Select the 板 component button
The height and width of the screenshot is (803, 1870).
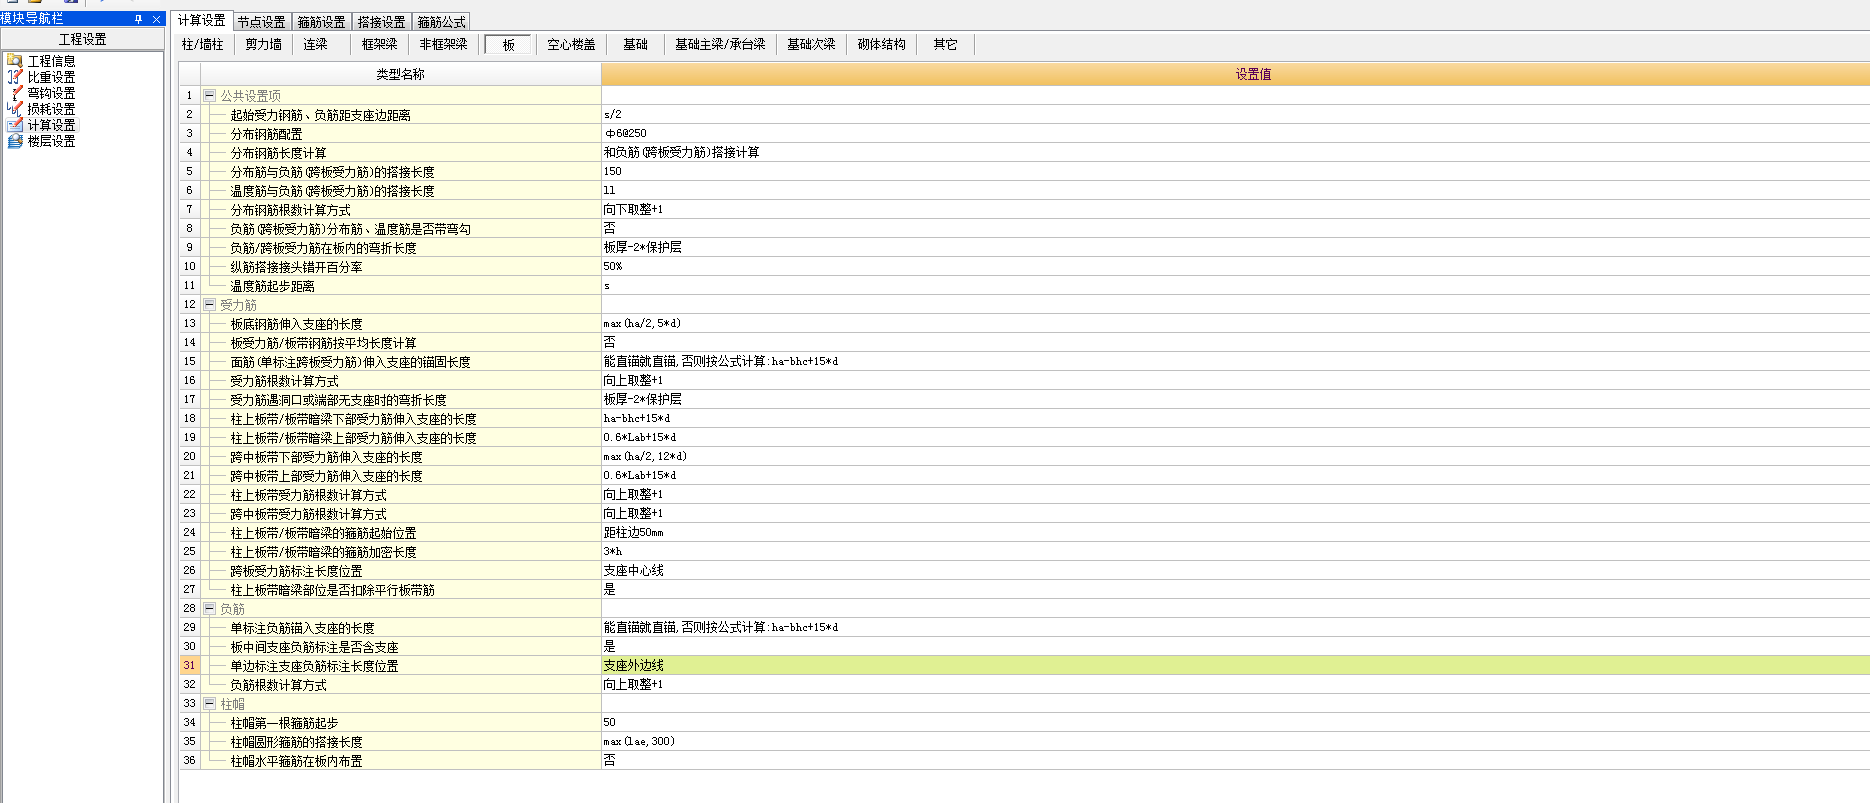(x=509, y=44)
